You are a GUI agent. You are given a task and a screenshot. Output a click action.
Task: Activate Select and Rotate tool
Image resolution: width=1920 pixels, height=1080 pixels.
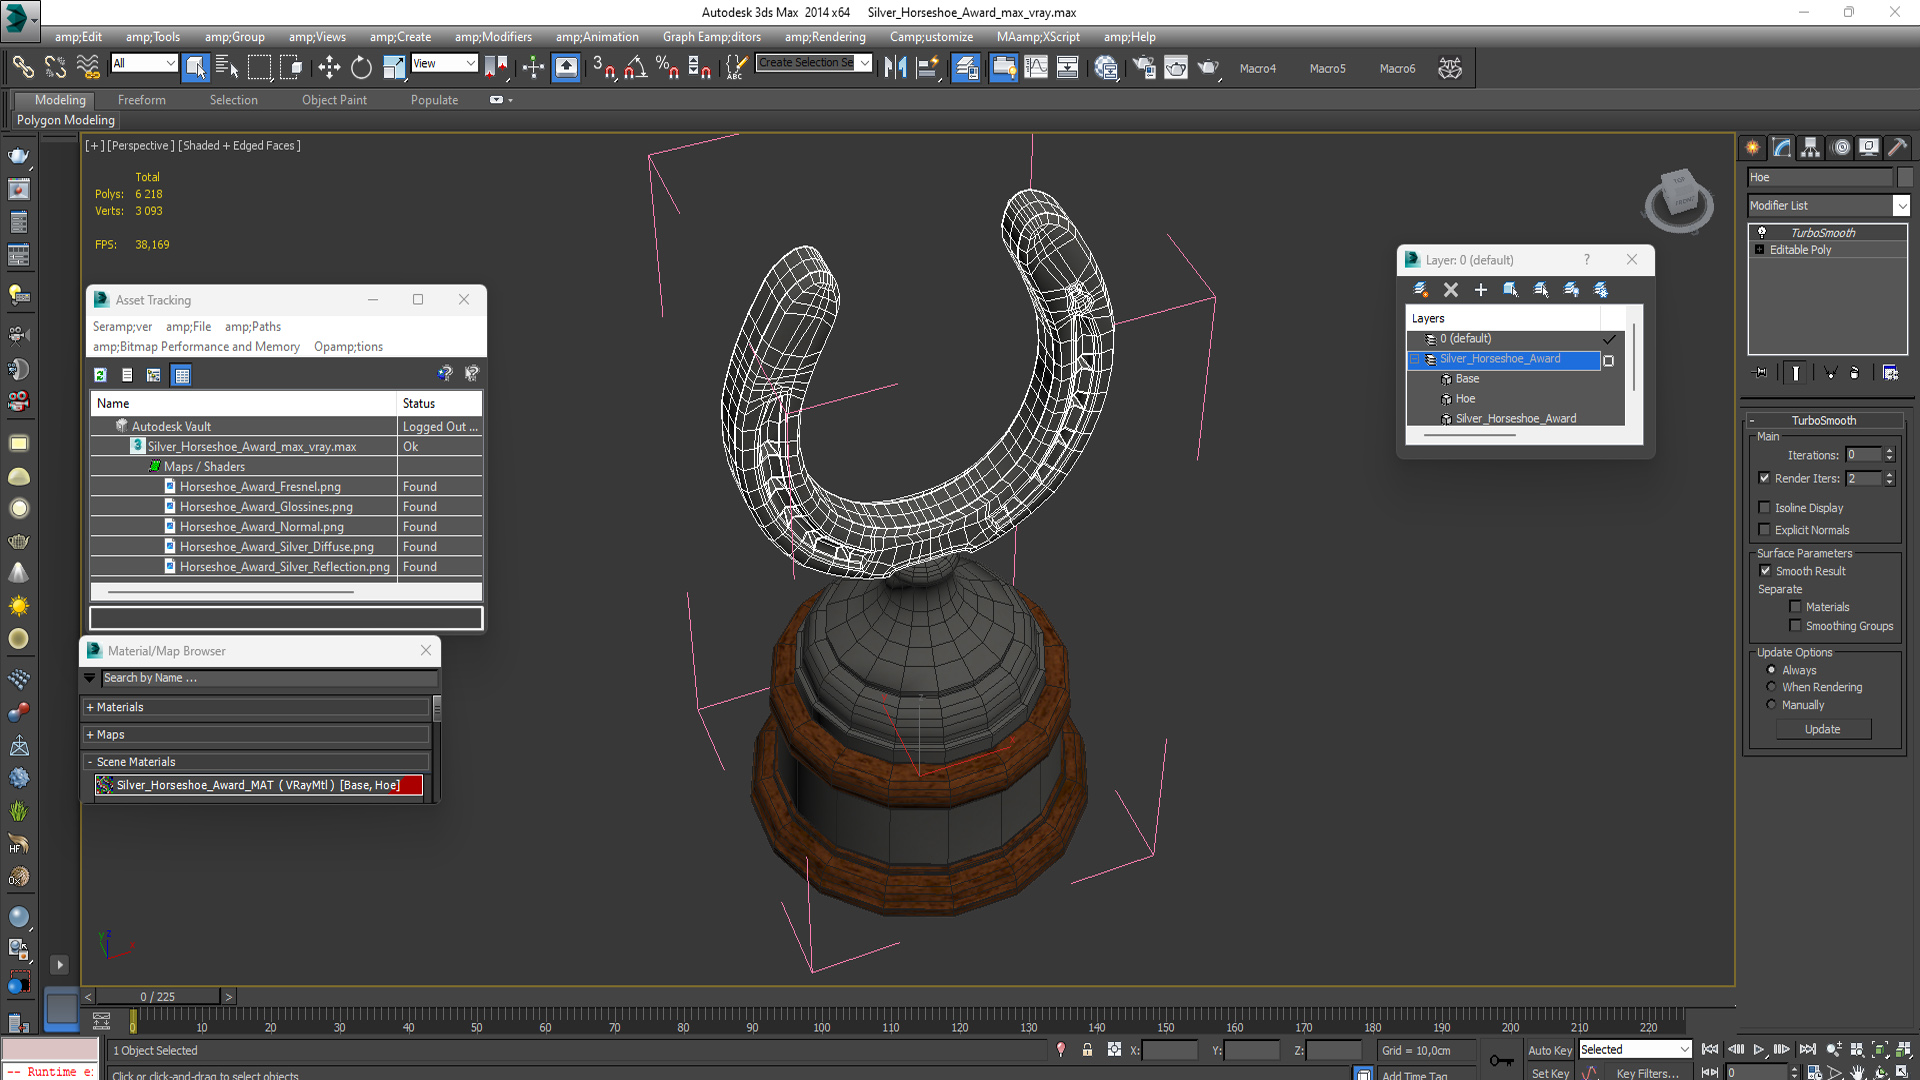[x=361, y=67]
